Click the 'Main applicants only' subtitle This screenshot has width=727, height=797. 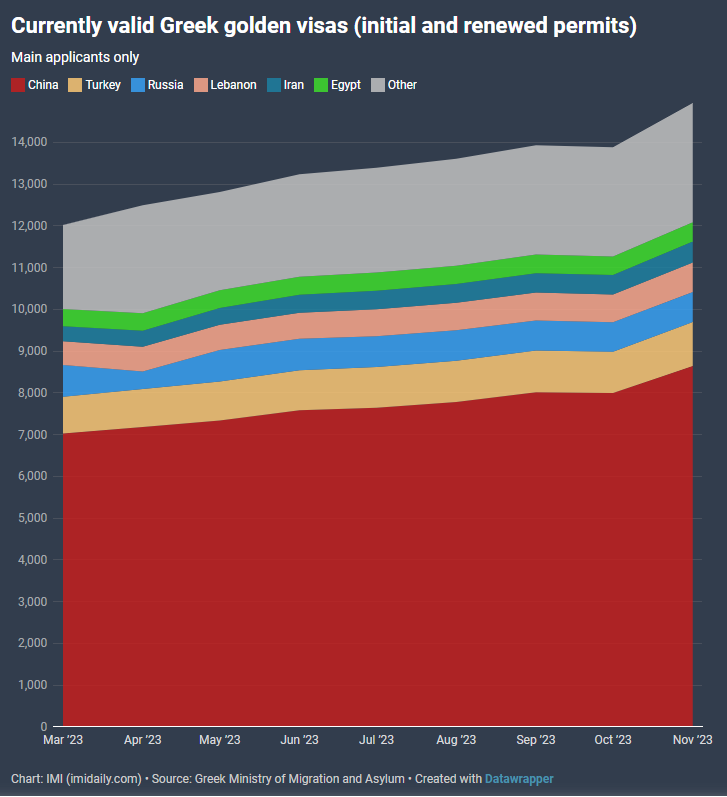click(75, 57)
